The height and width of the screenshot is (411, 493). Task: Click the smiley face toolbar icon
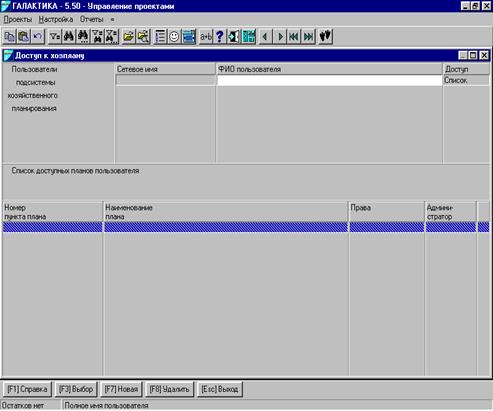(174, 36)
